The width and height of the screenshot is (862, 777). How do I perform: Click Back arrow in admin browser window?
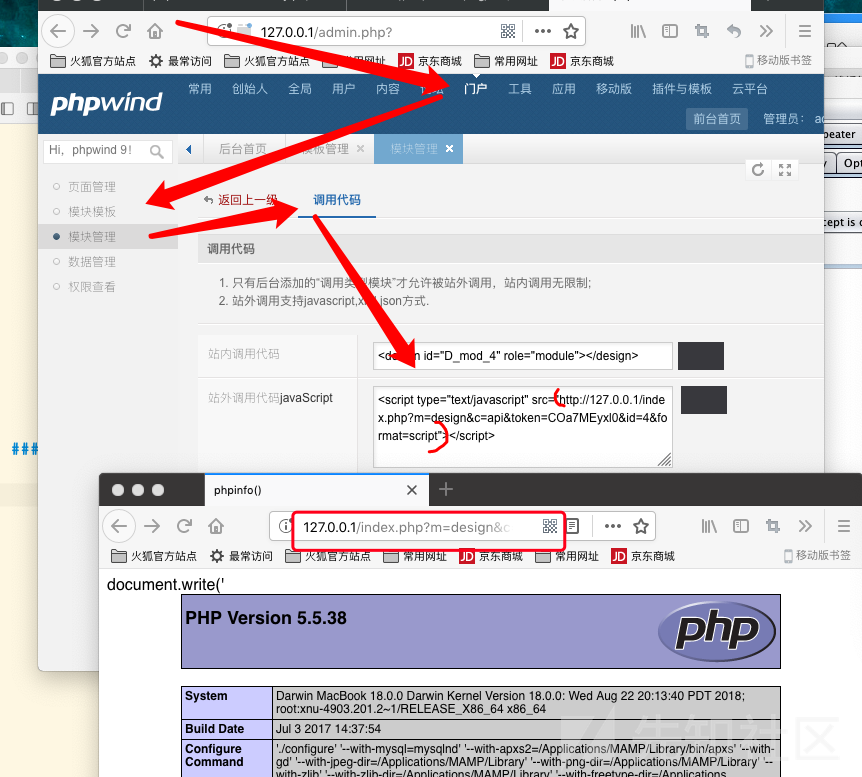tap(58, 31)
